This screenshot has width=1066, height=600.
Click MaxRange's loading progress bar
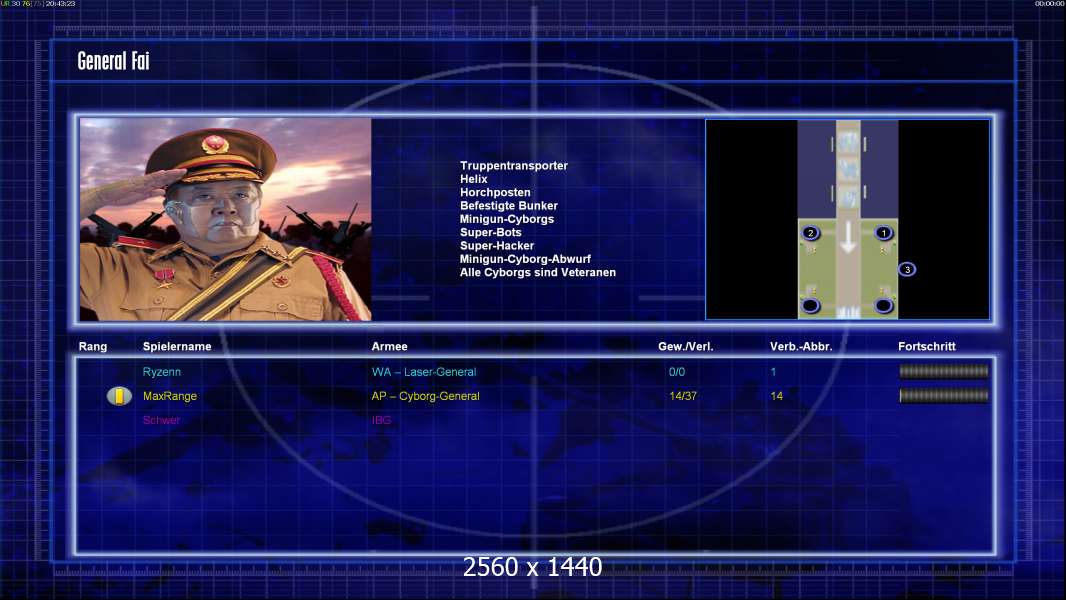point(944,395)
